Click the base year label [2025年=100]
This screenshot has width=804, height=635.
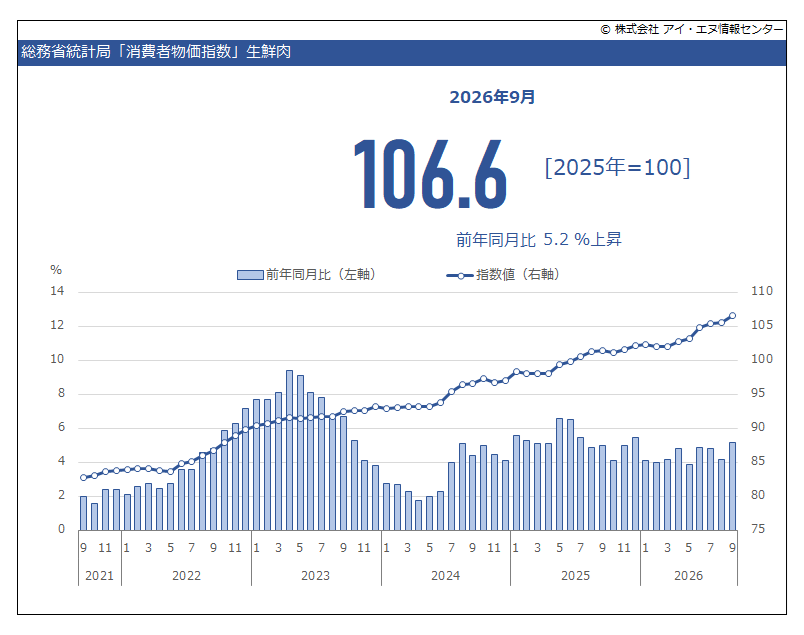tap(617, 167)
